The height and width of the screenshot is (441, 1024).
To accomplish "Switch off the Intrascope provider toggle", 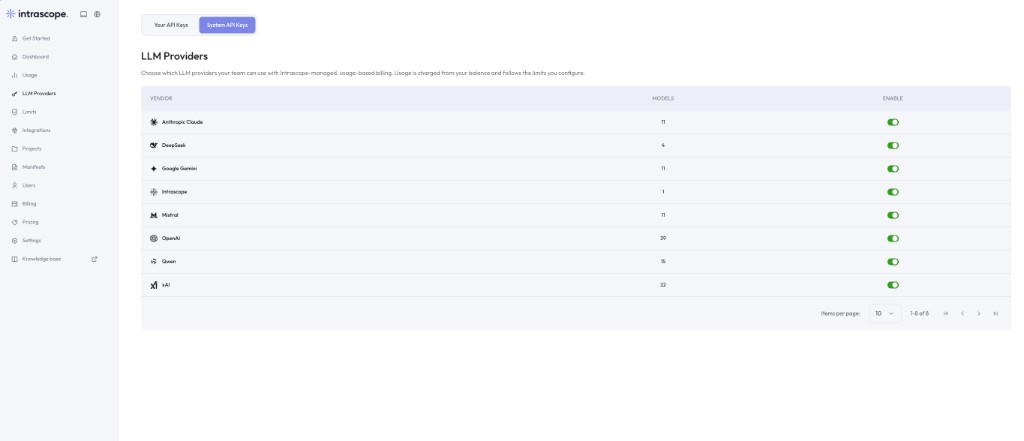I will (x=893, y=192).
